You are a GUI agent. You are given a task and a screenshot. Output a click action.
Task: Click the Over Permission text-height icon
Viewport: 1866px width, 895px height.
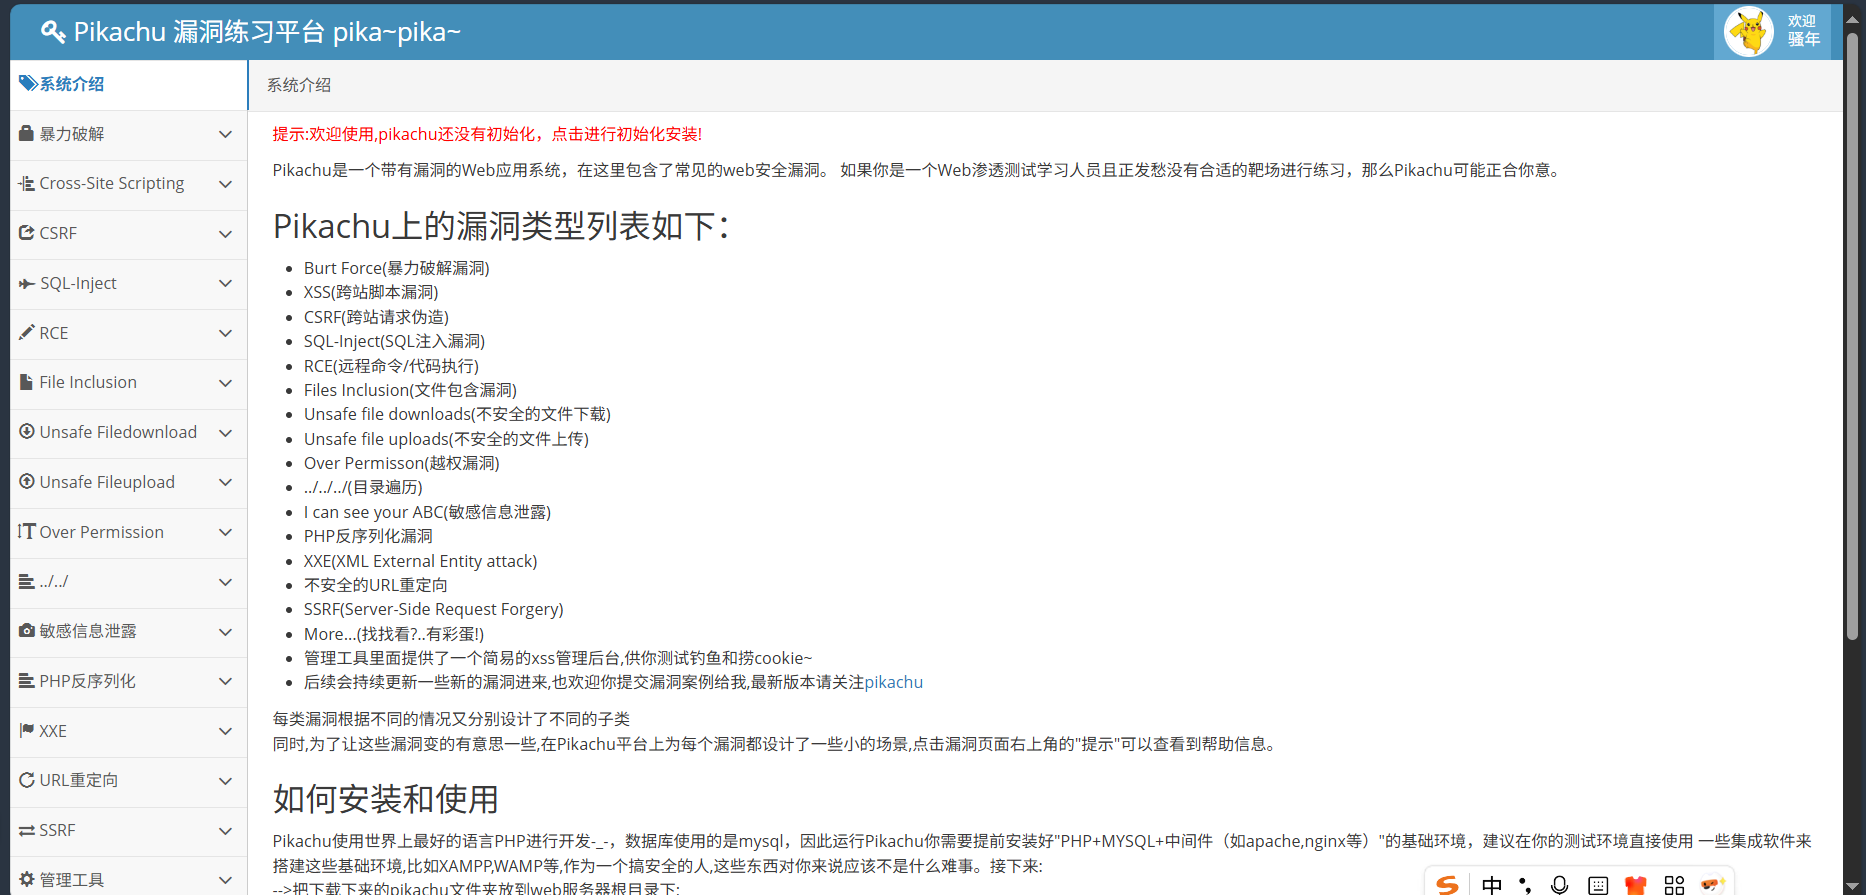pyautogui.click(x=27, y=531)
